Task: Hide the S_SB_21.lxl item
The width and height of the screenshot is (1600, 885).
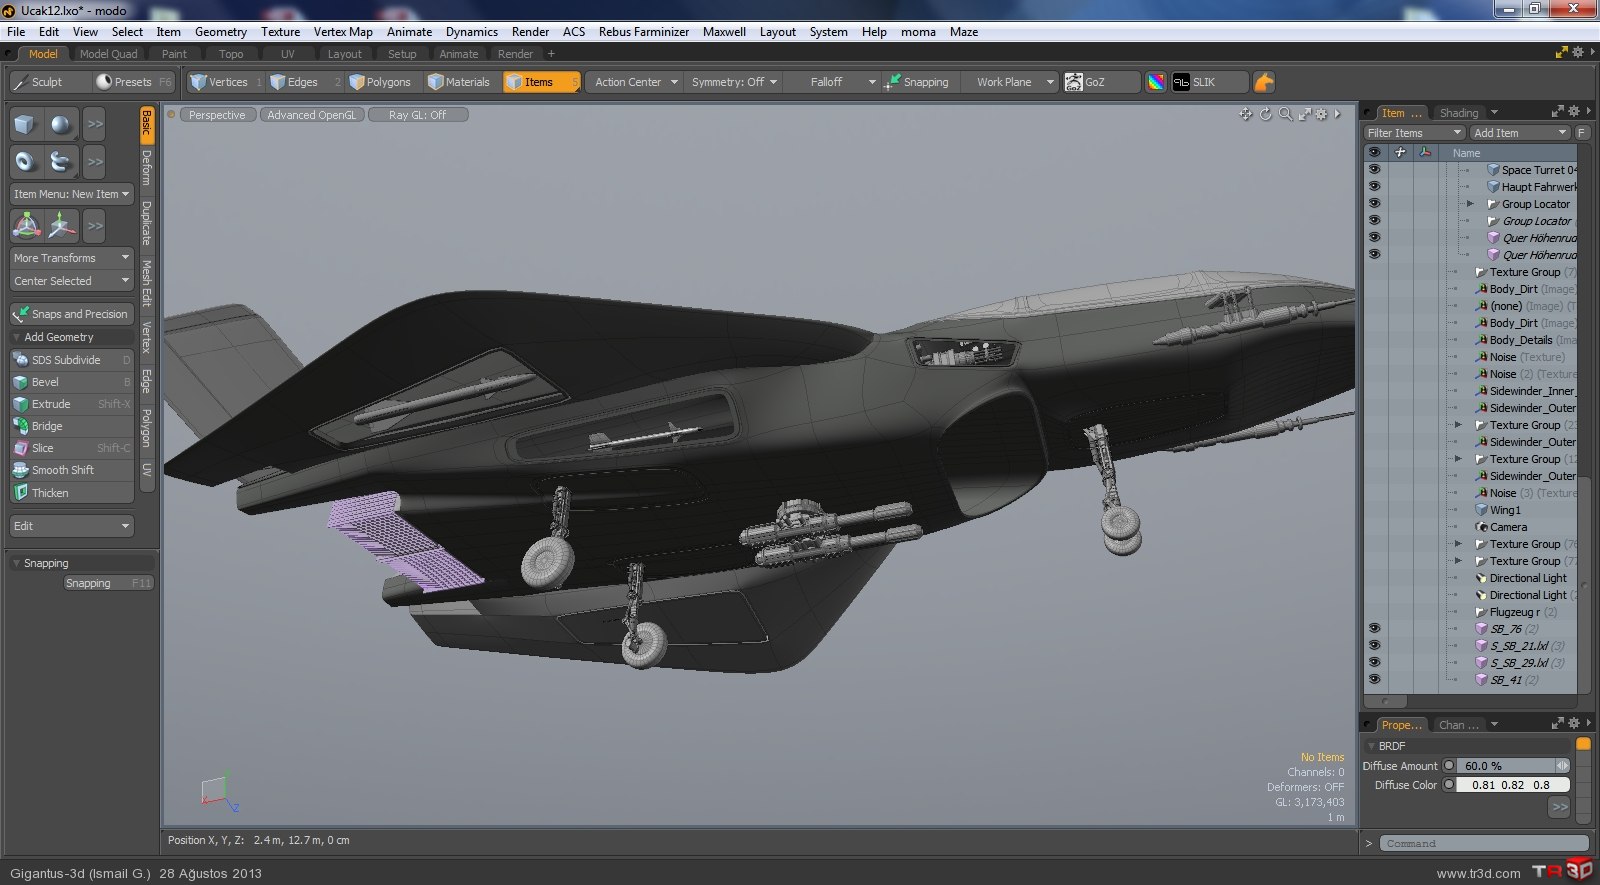Action: tap(1374, 646)
